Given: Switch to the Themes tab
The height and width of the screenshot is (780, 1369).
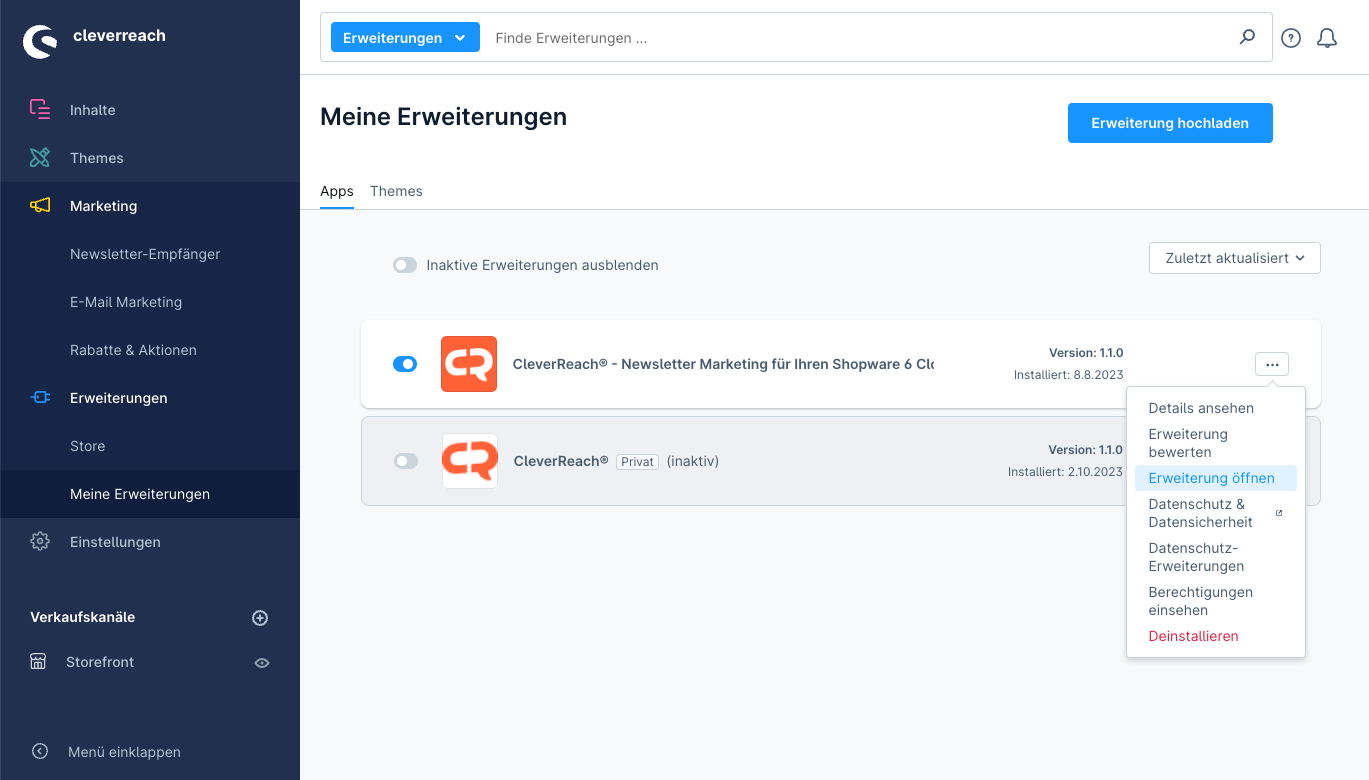Looking at the screenshot, I should (x=396, y=191).
